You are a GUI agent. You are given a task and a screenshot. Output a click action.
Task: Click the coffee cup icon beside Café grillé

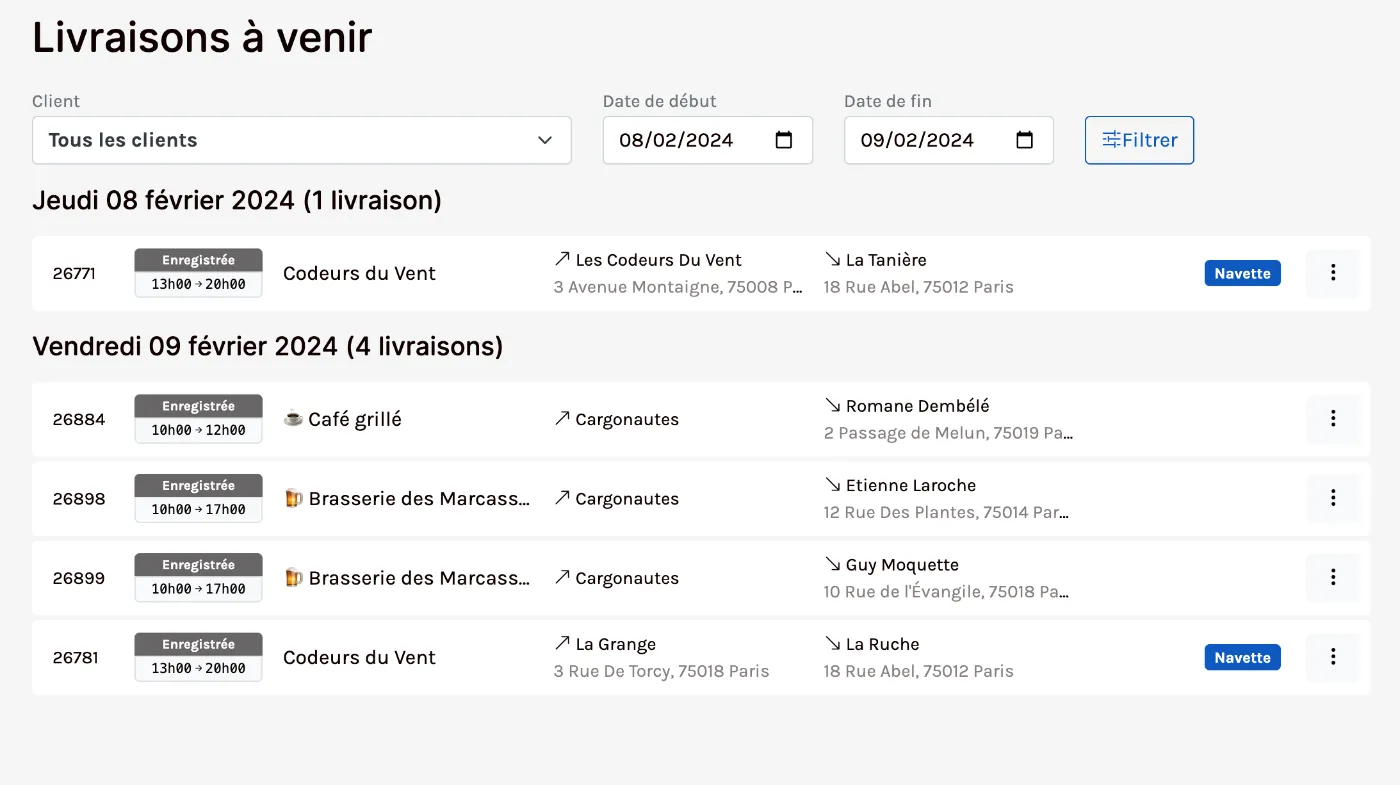point(293,419)
